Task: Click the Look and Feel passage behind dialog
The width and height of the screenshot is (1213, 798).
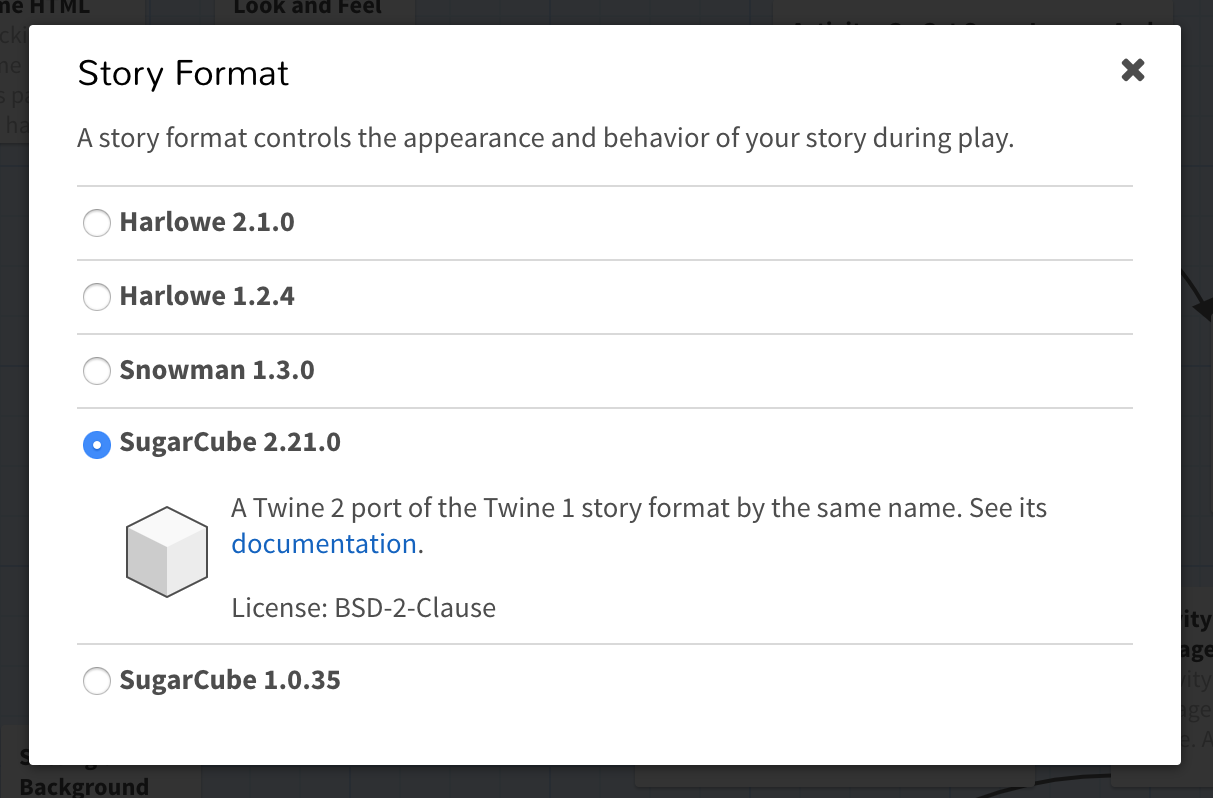Action: click(x=307, y=10)
